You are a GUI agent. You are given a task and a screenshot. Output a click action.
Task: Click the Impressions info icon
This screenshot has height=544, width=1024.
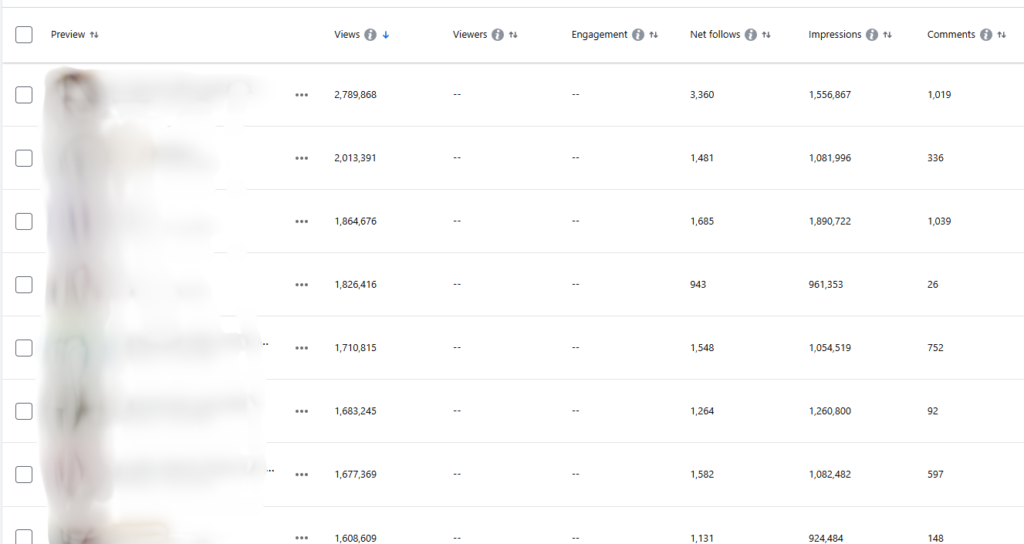[x=872, y=35]
